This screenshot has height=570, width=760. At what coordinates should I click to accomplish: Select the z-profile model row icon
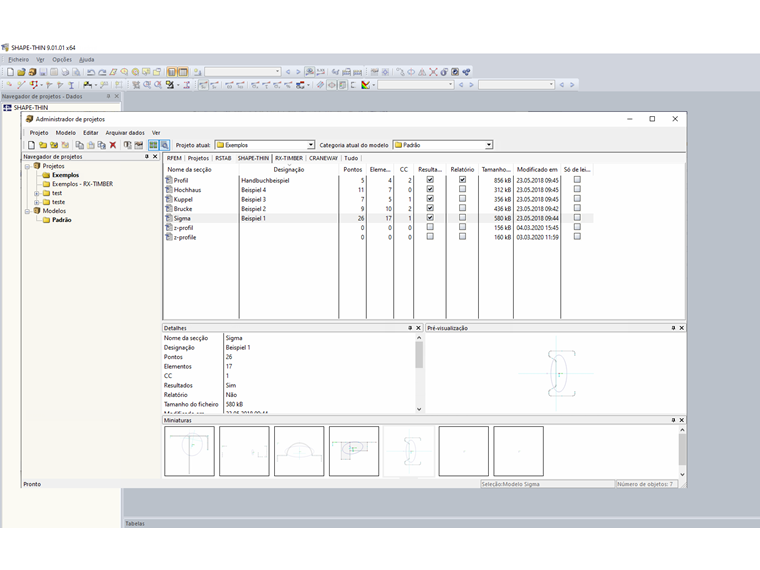169,237
